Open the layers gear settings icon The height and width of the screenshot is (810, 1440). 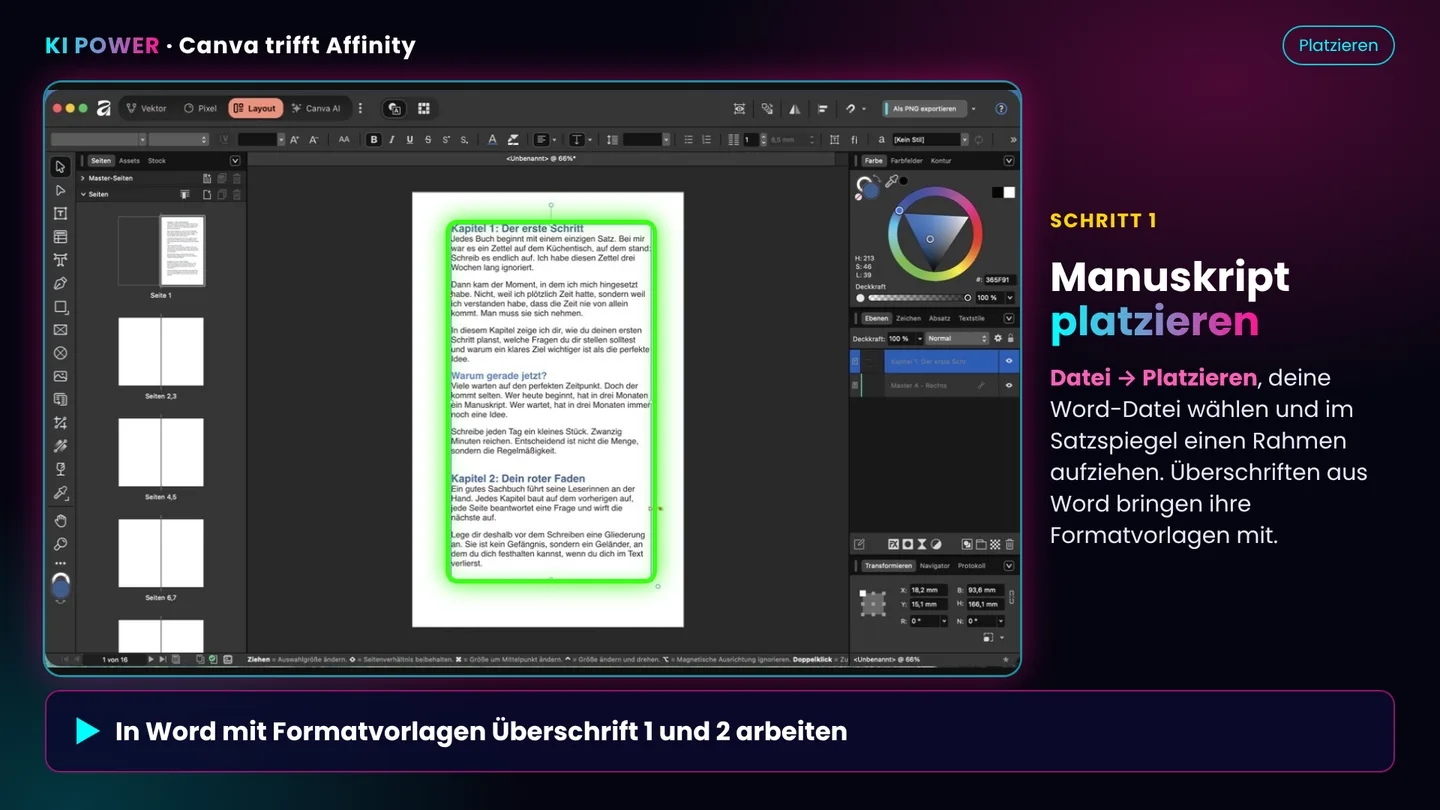[x=997, y=339]
